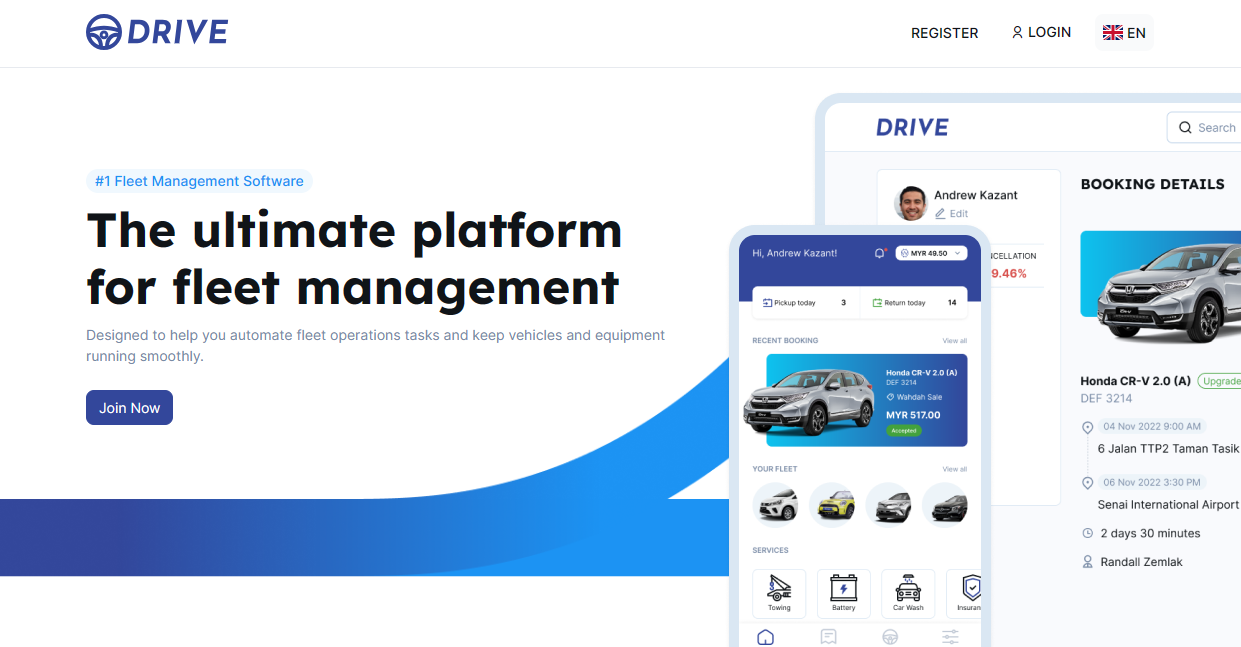Open the MYR 49.50 balance dropdown
The height and width of the screenshot is (647, 1241).
click(929, 253)
